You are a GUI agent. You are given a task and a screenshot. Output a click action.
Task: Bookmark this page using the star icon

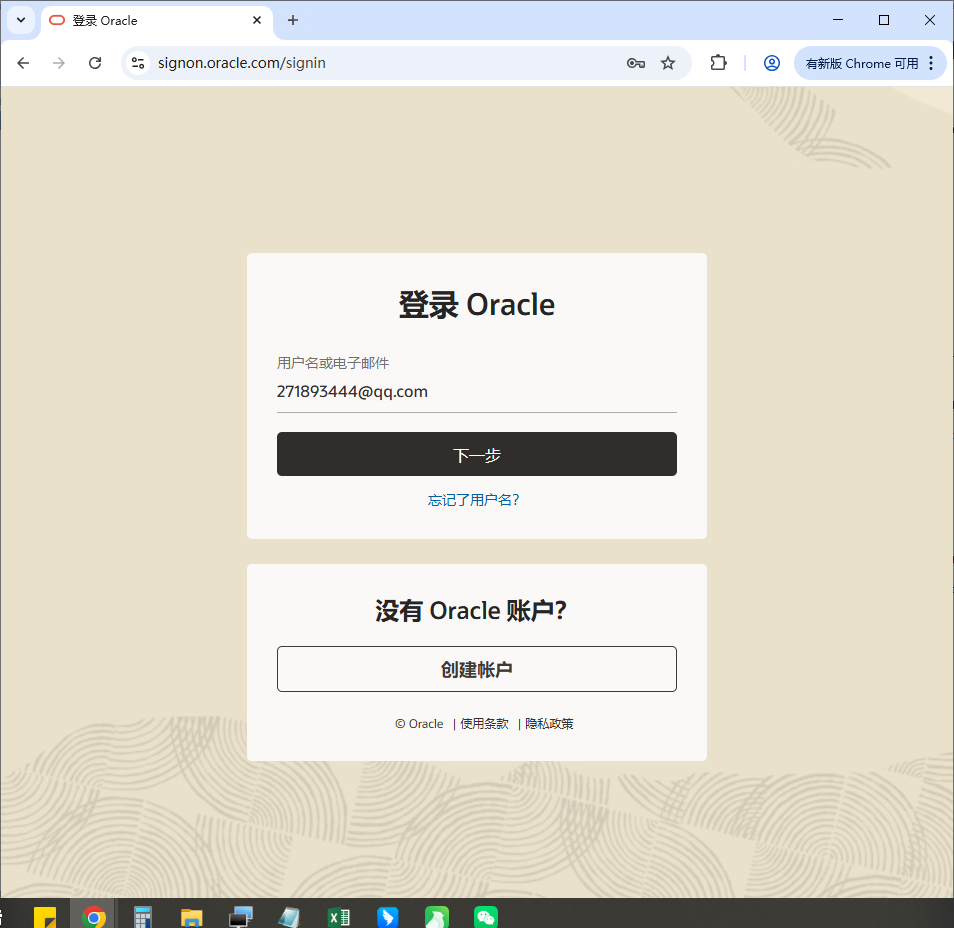tap(667, 62)
